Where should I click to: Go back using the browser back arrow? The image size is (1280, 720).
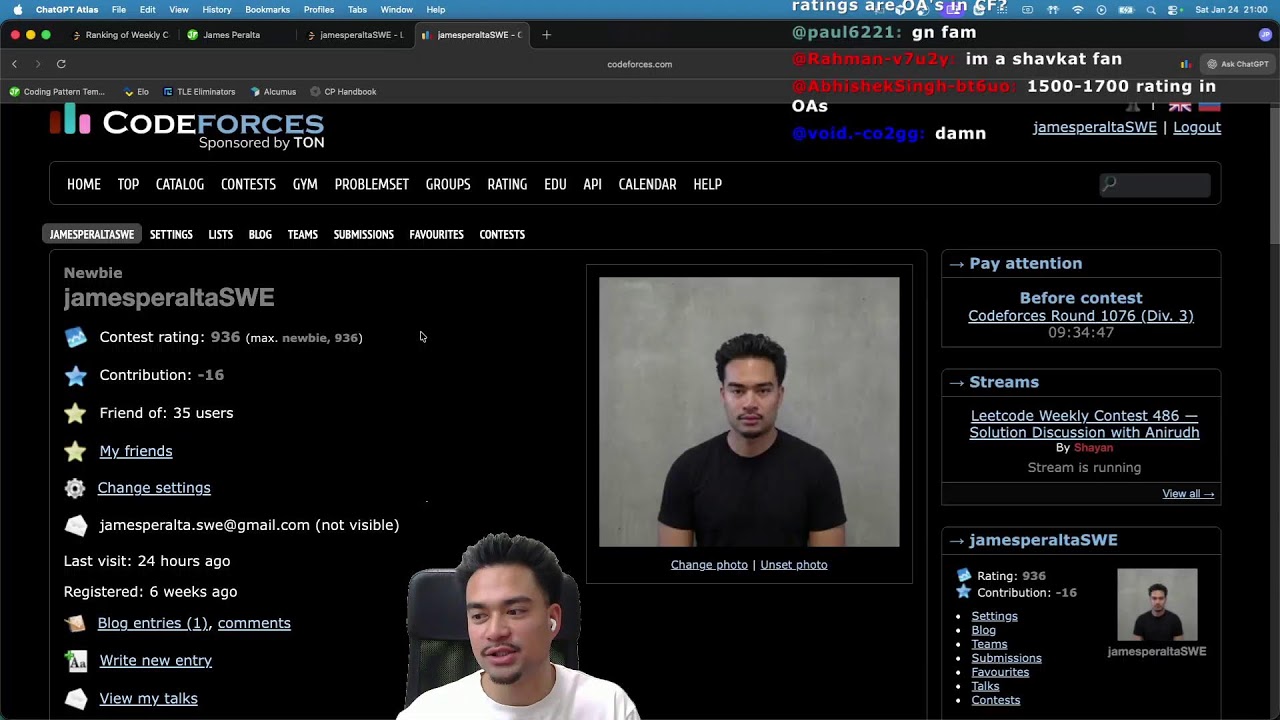point(14,64)
